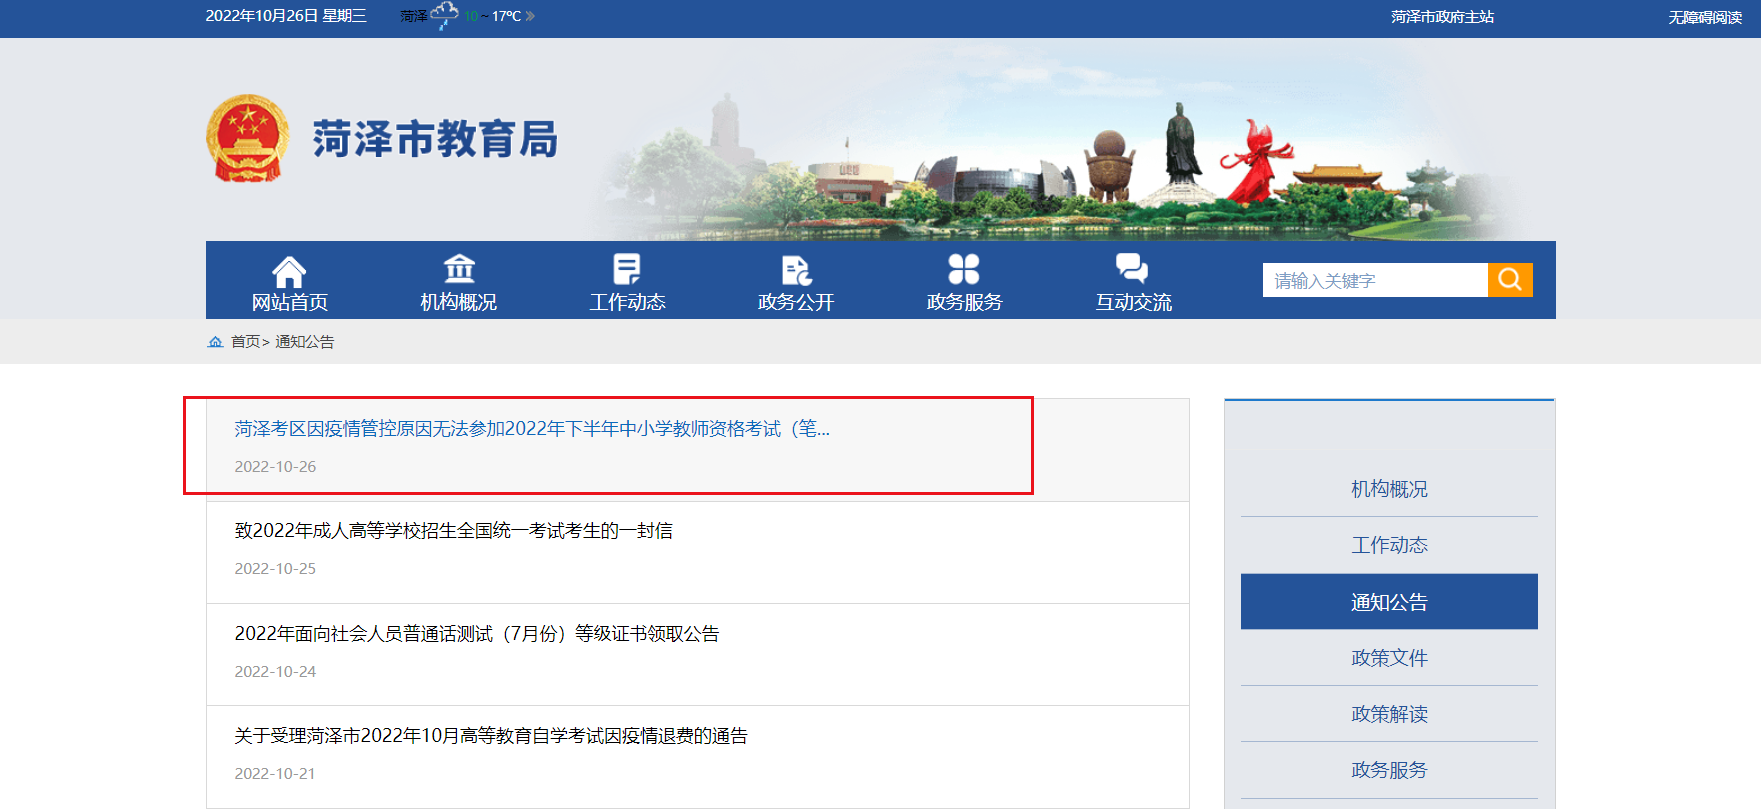Open the 机构概况 navigation label
The image size is (1761, 809).
459,302
